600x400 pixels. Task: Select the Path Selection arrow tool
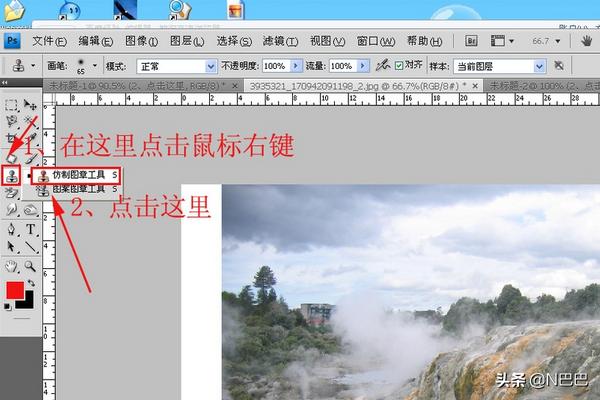tap(11, 247)
